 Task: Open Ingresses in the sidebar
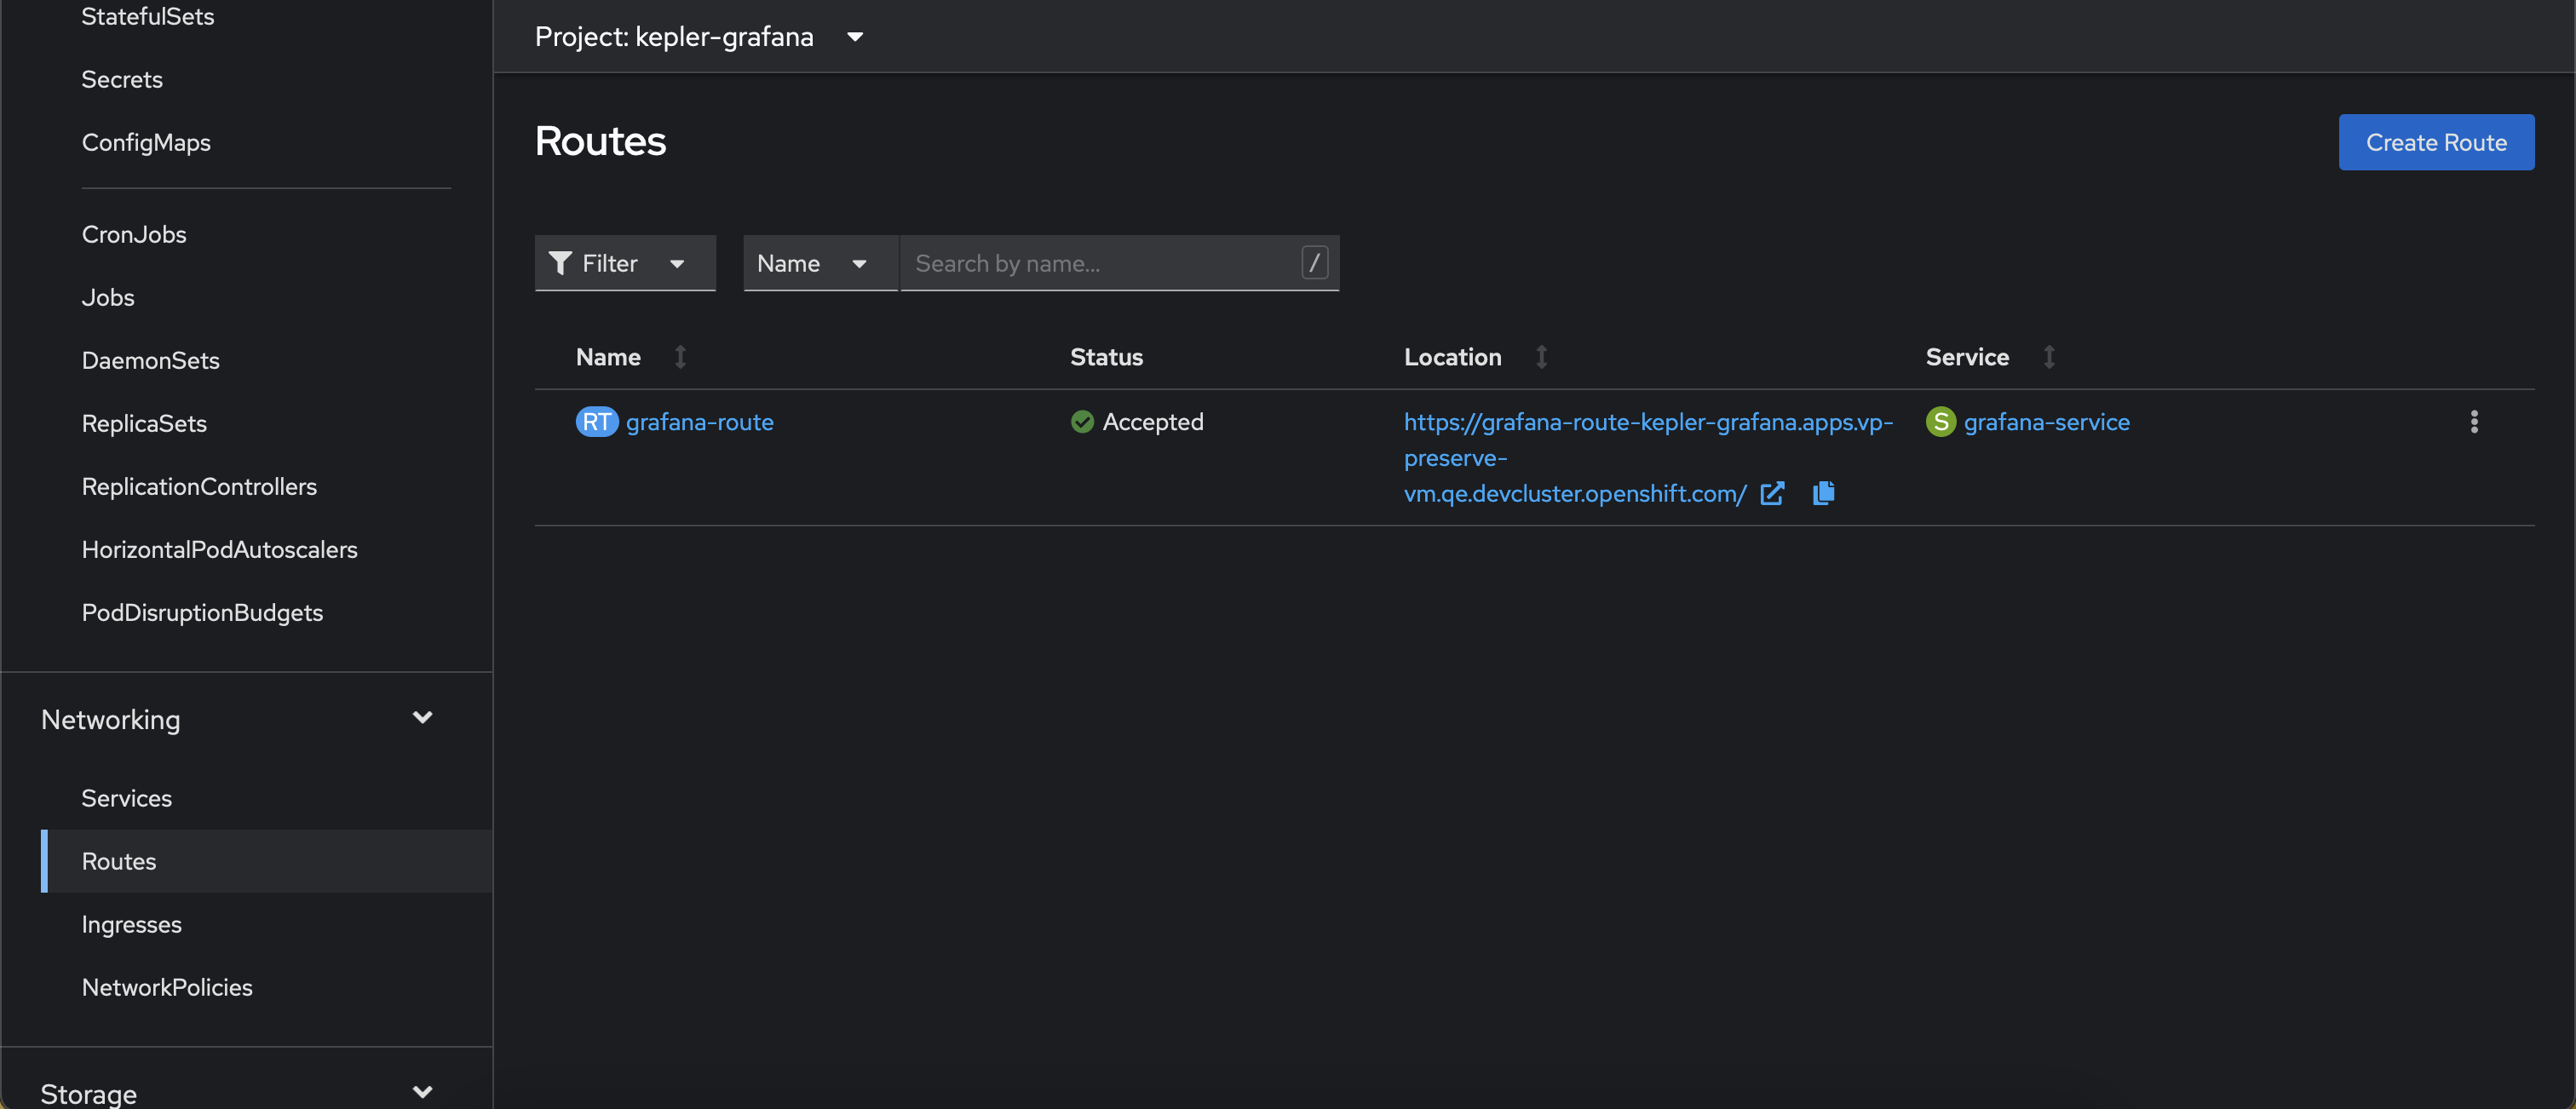[132, 924]
